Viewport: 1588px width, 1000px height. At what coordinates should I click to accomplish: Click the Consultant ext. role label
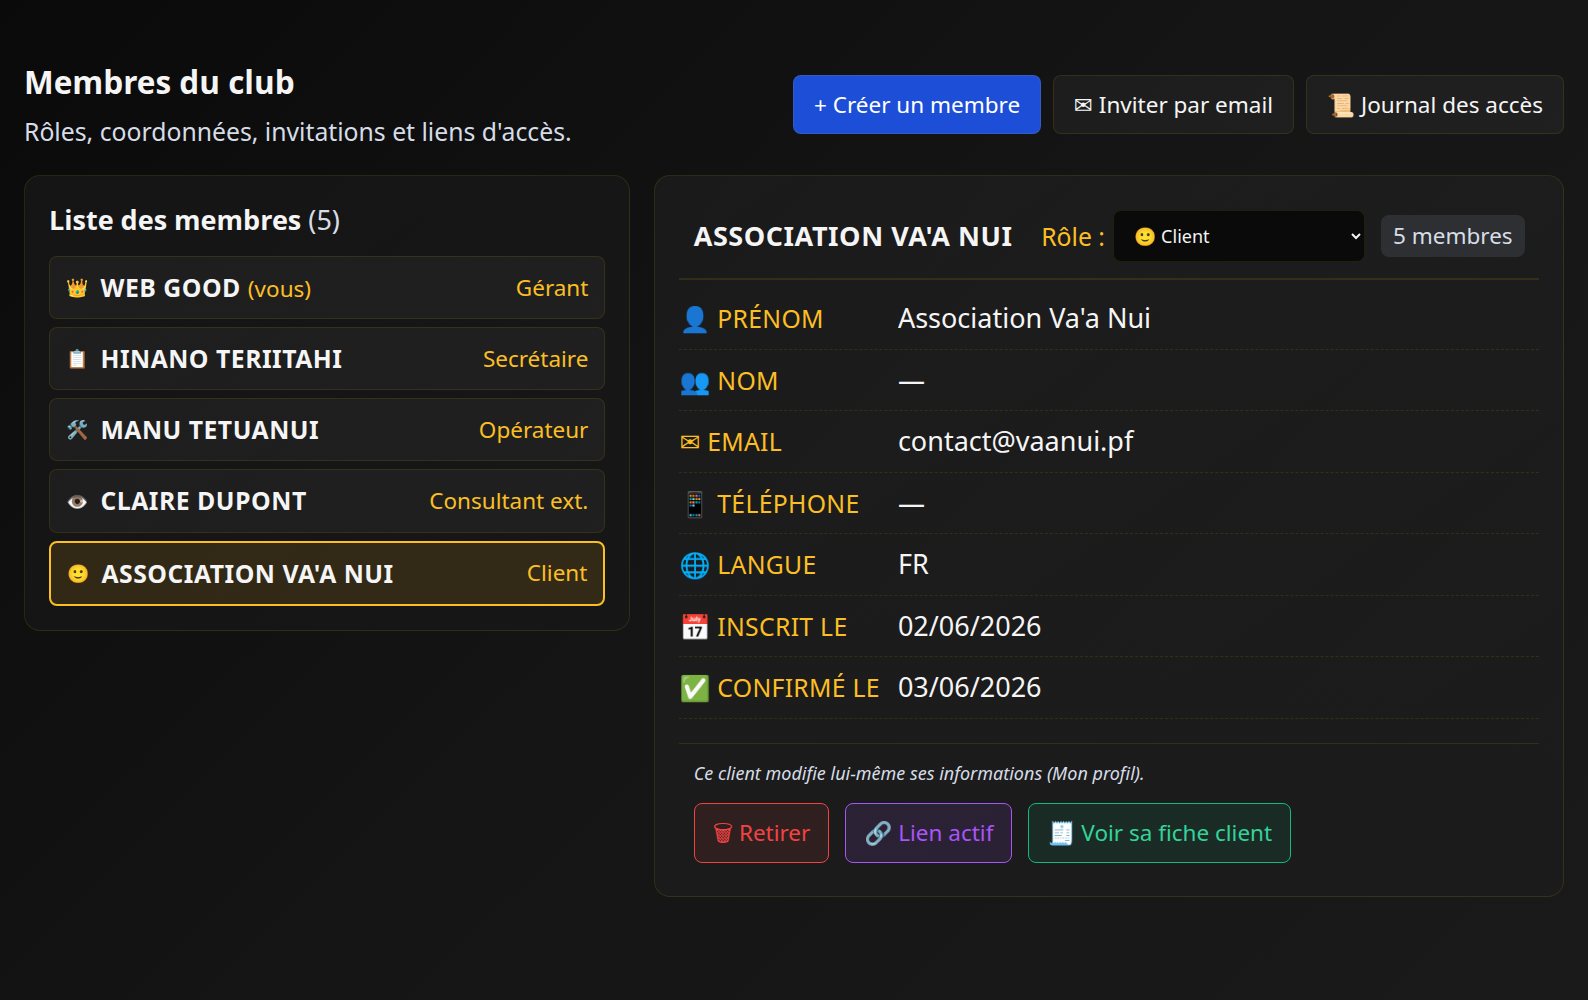(509, 501)
